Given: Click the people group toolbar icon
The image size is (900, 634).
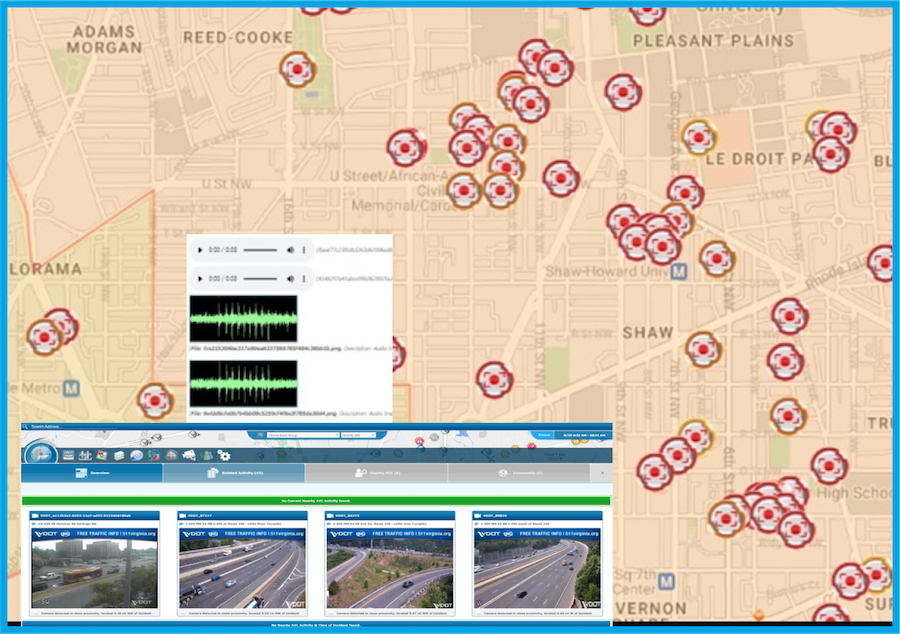Looking at the screenshot, I should click(x=207, y=456).
